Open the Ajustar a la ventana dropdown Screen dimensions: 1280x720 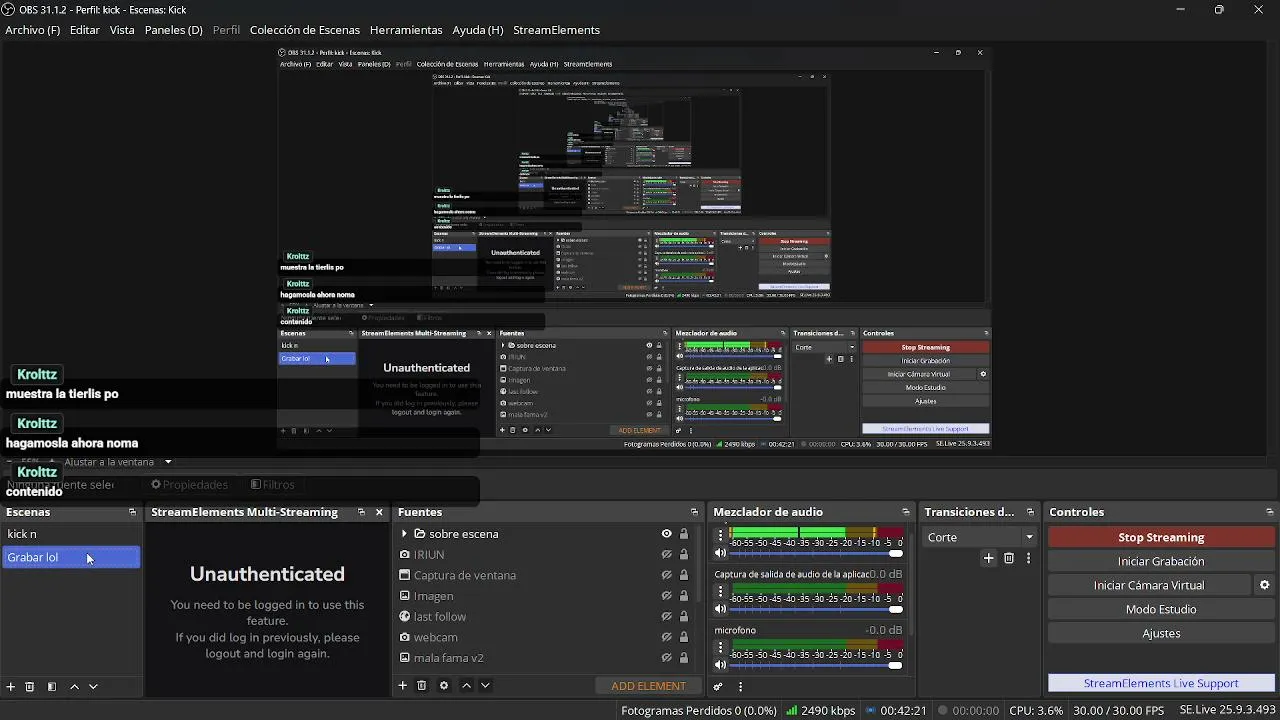116,462
